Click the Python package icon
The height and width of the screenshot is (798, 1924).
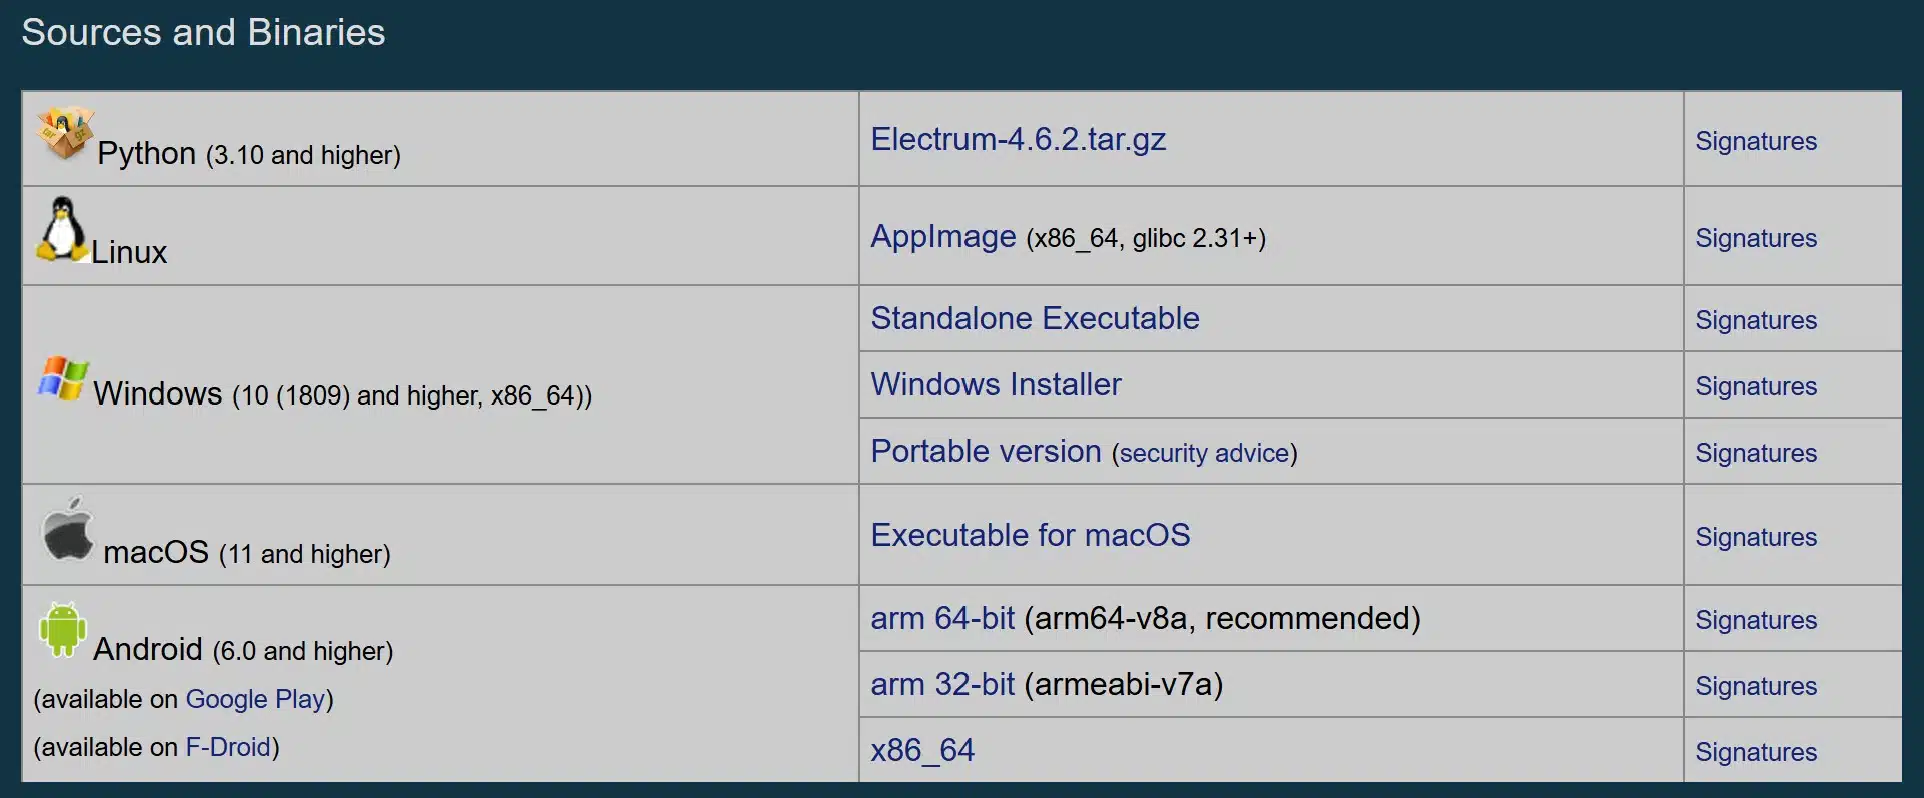(63, 133)
